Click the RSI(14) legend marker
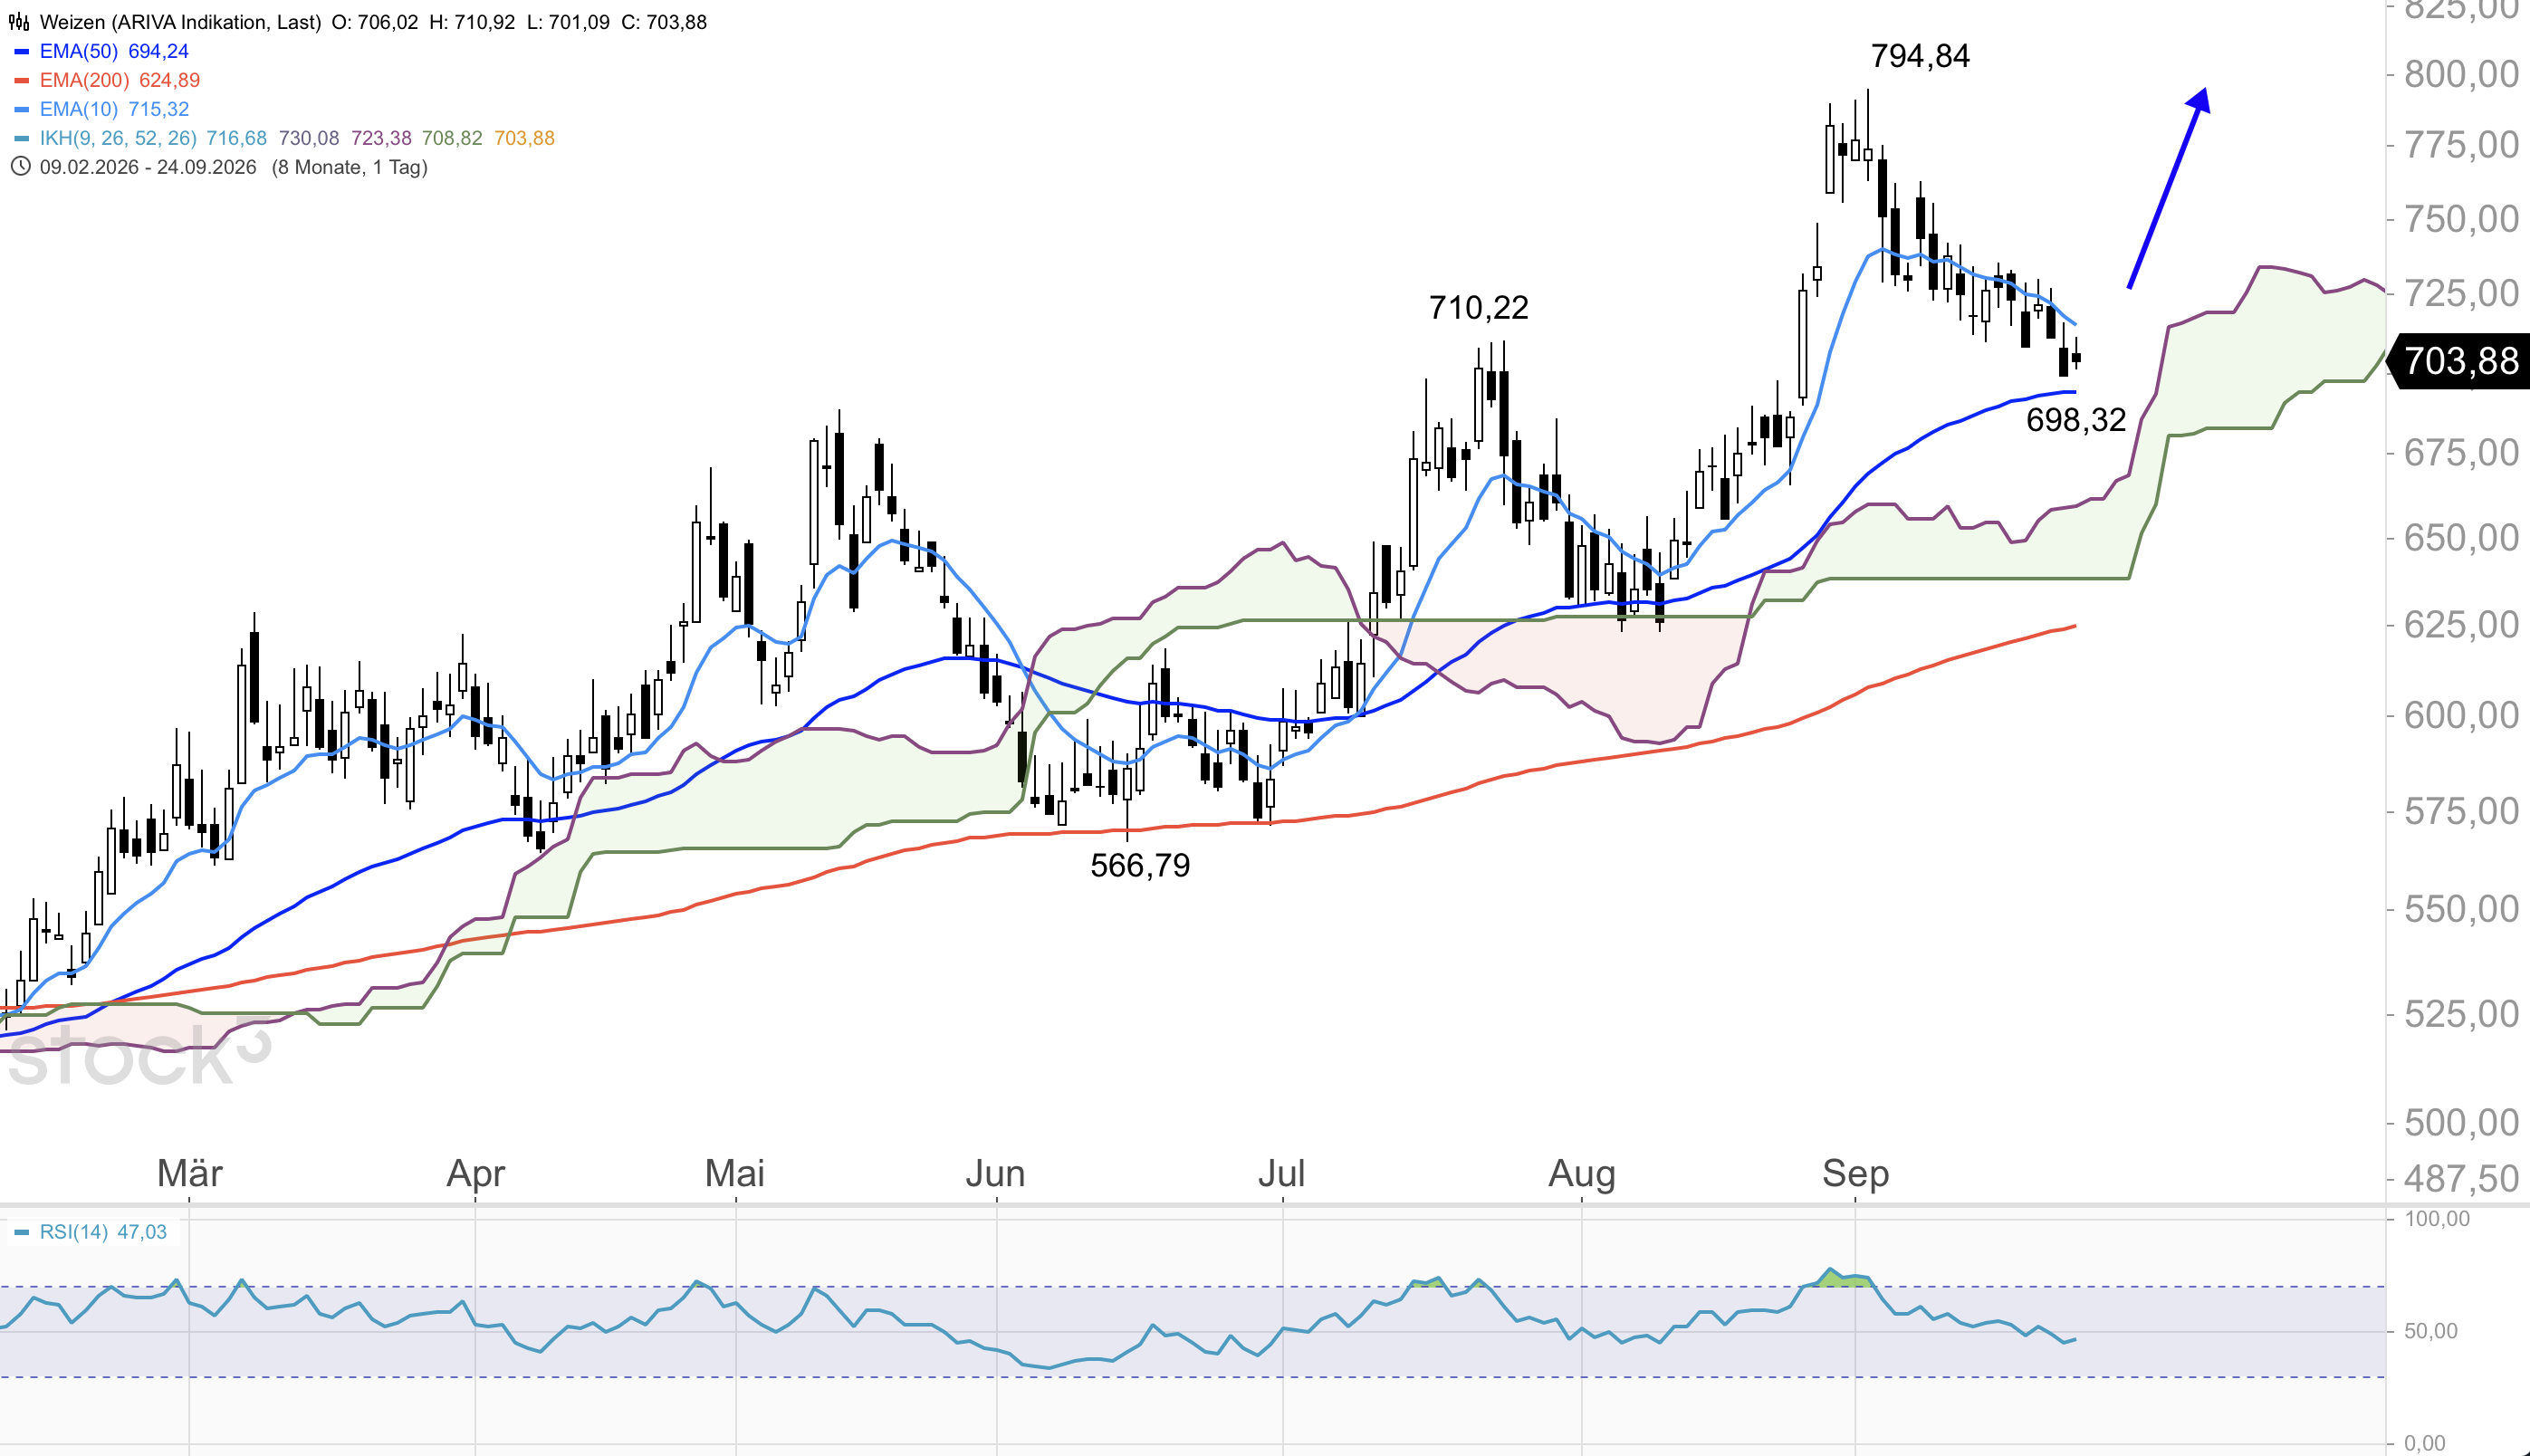This screenshot has width=2530, height=1456. [22, 1232]
